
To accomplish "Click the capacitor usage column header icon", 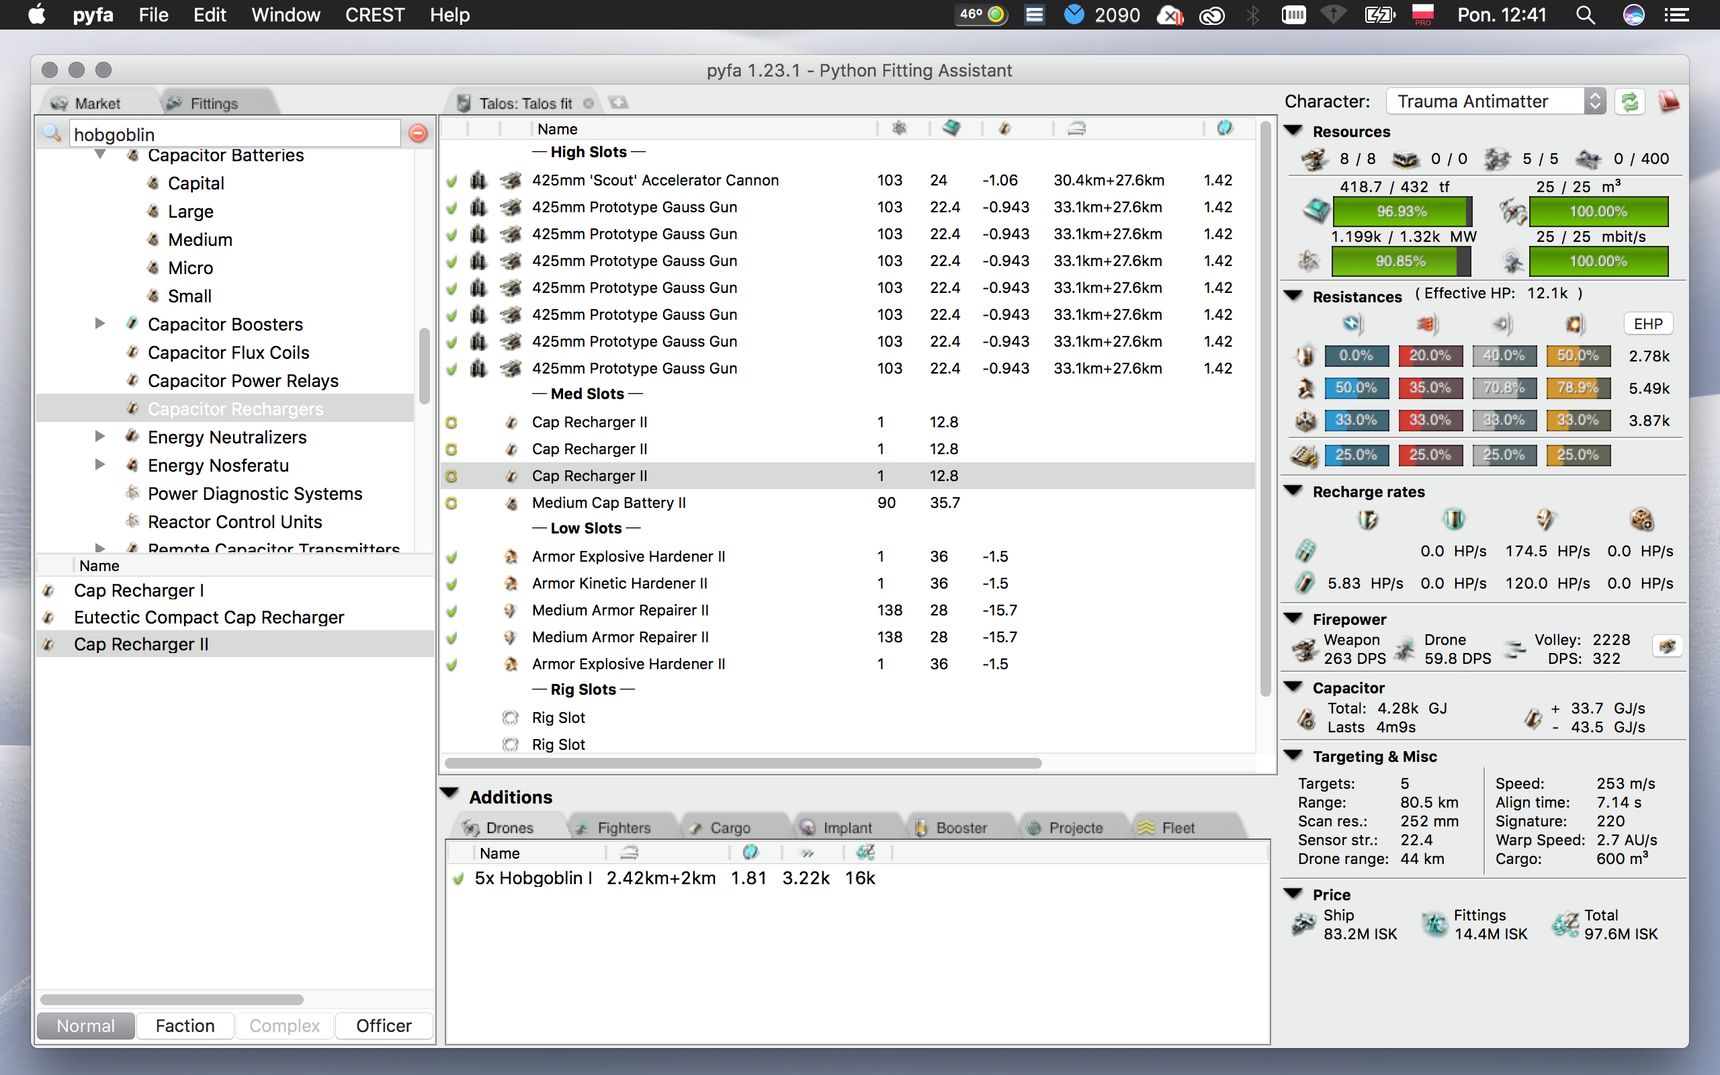I will 1005,128.
